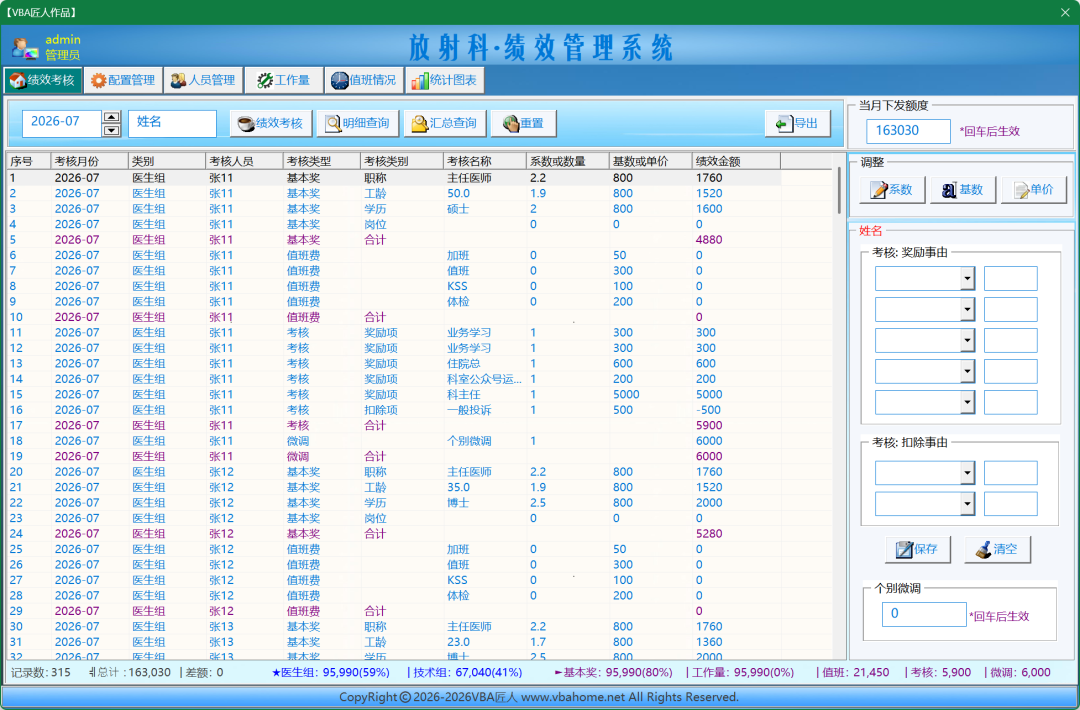Click the 单价 adjustment button
This screenshot has width=1080, height=710.
click(1034, 190)
